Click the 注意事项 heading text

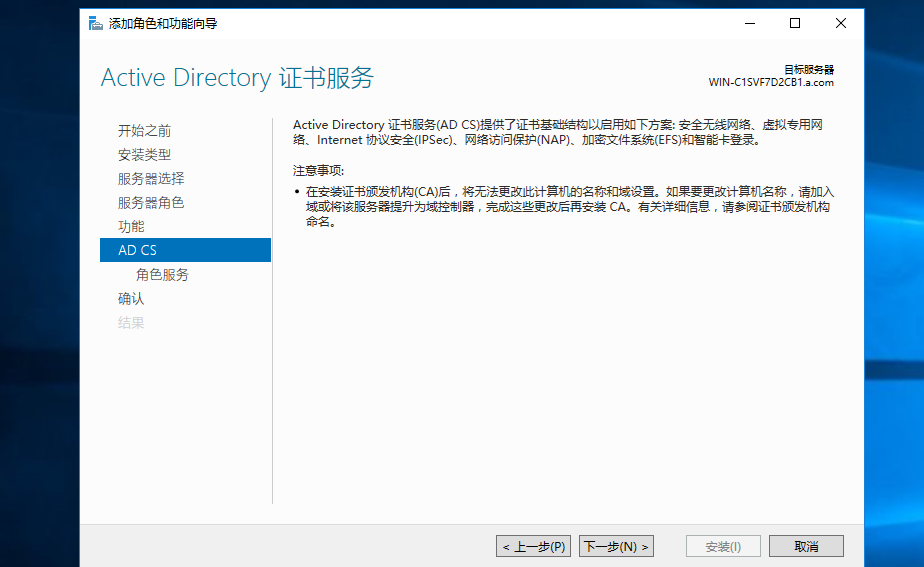[318, 170]
